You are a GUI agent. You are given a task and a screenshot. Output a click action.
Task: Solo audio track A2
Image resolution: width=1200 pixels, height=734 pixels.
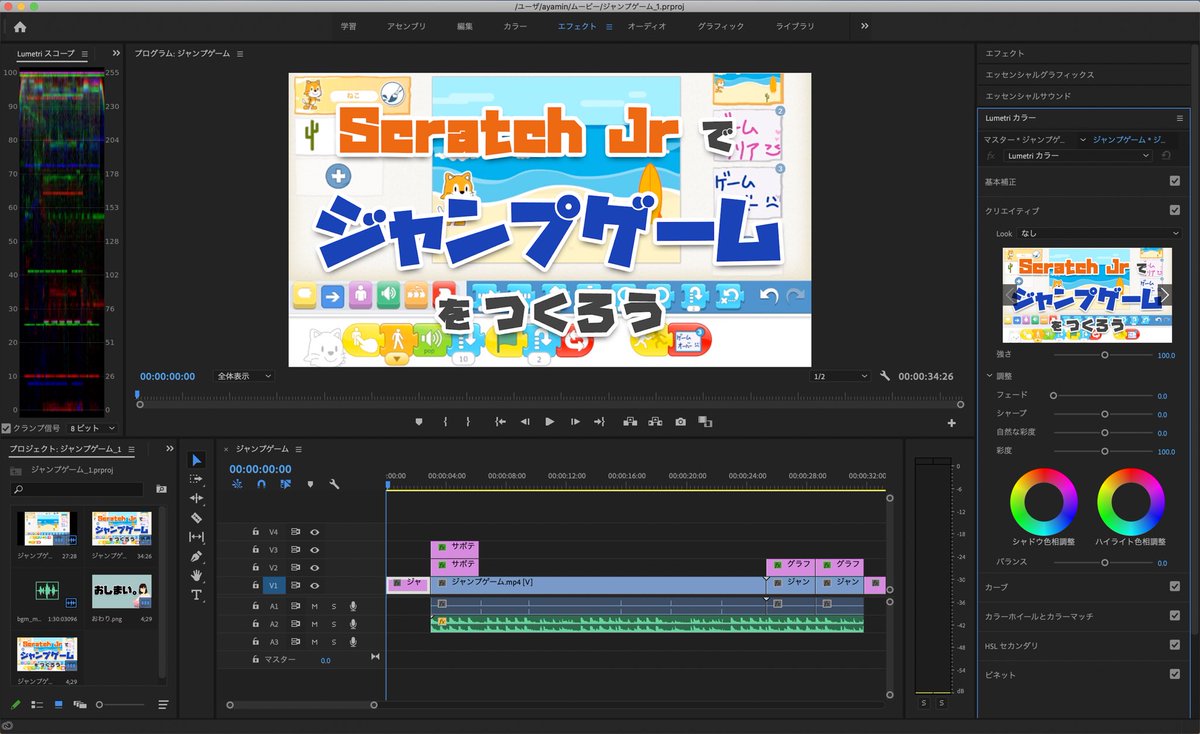coord(332,624)
